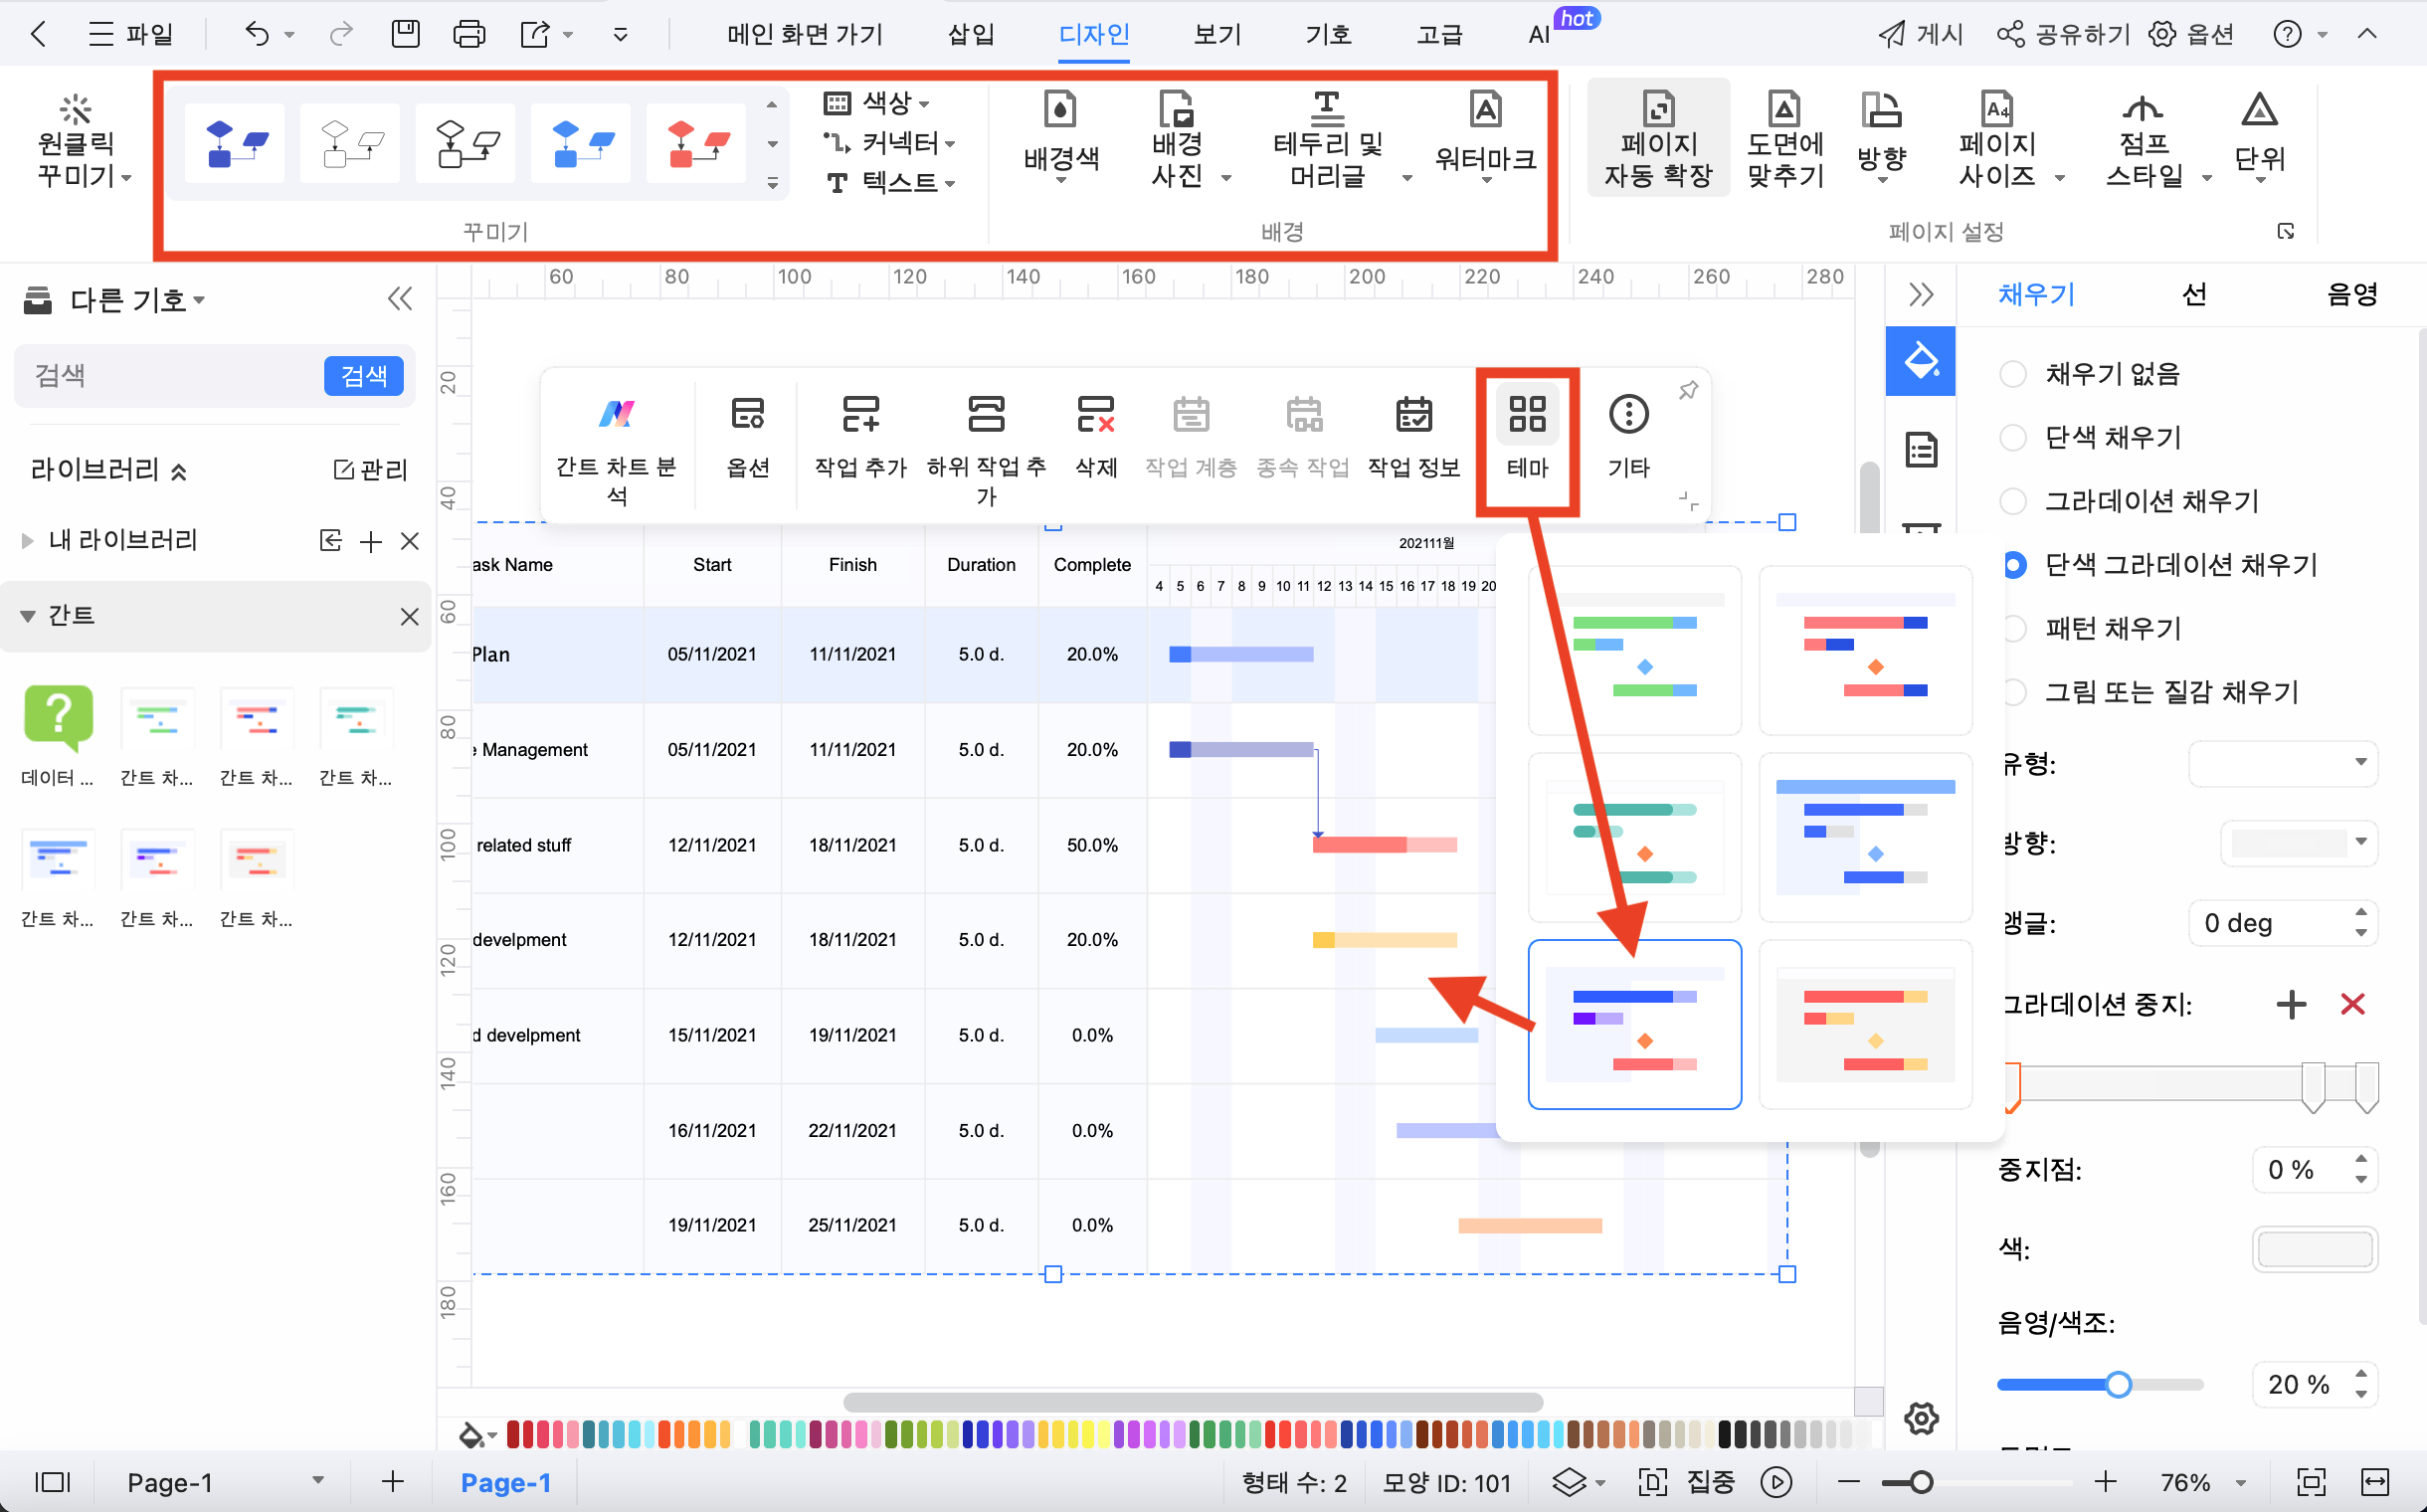Open 배경색 background color tool
This screenshot has width=2427, height=1512.
tap(1061, 138)
